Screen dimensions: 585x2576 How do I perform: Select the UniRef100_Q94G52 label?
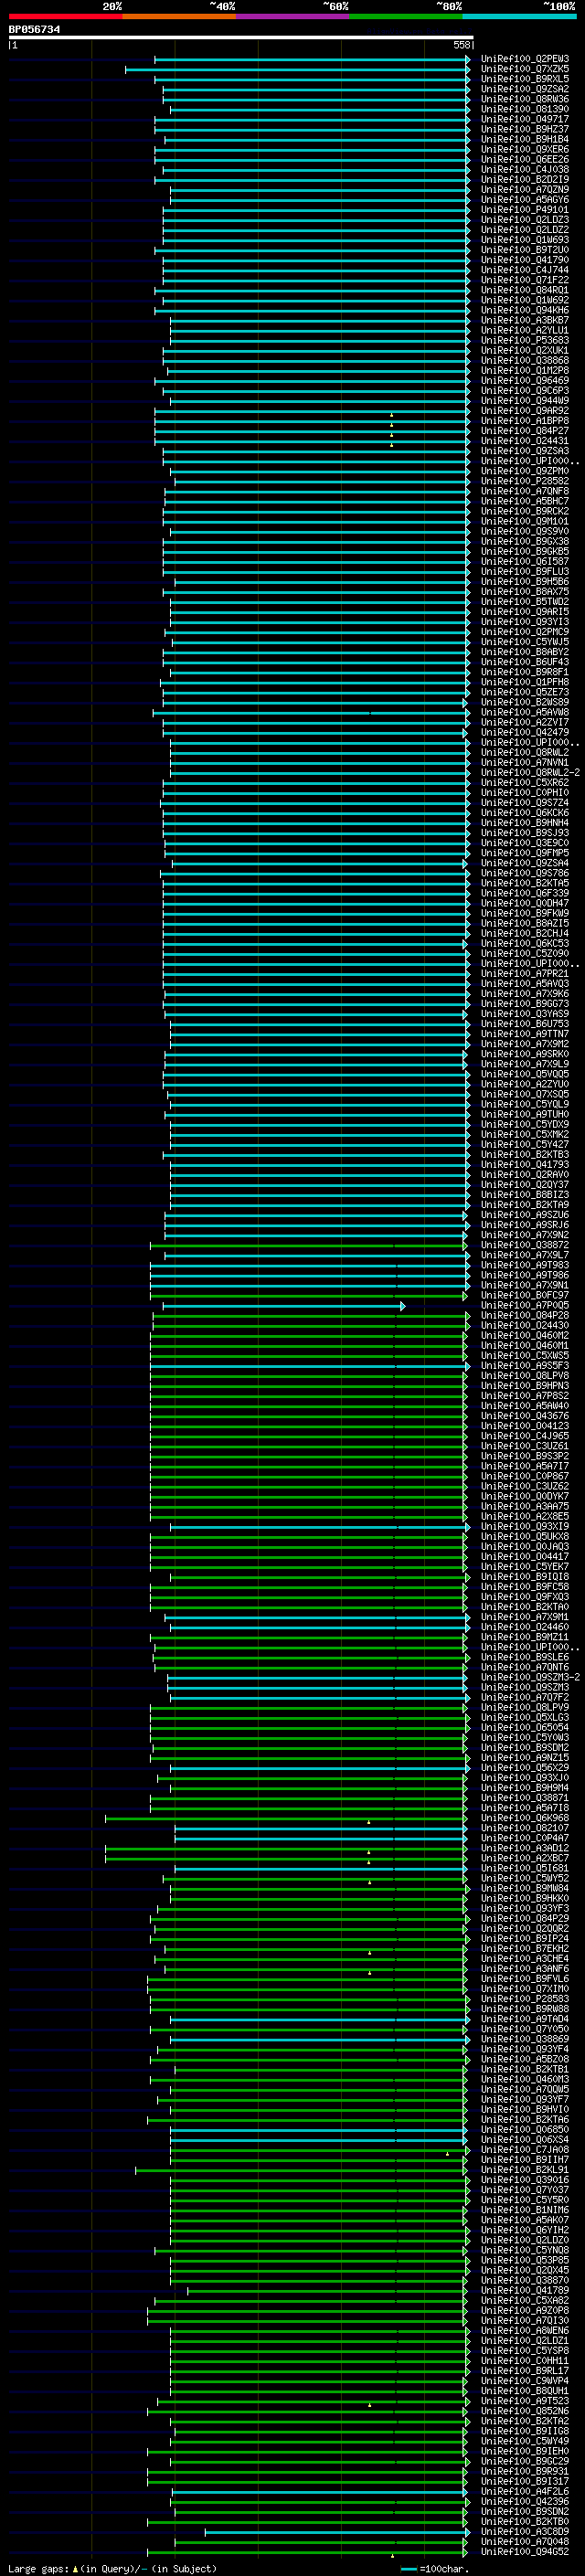[525, 2552]
